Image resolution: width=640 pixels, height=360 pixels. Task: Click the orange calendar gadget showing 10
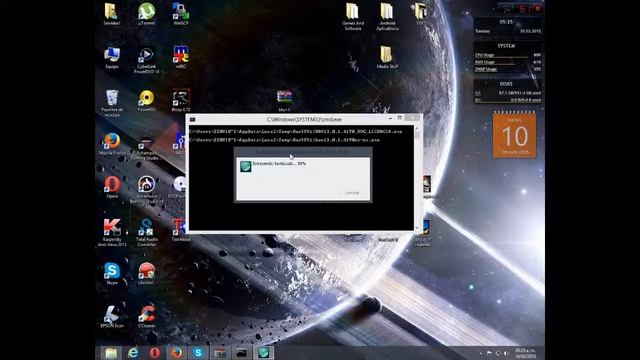(x=514, y=135)
